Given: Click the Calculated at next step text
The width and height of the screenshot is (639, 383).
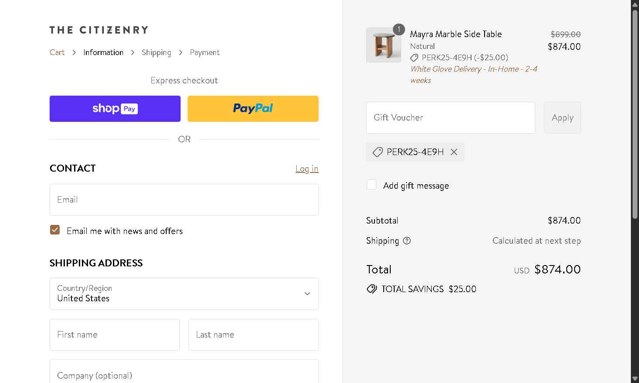Looking at the screenshot, I should pos(536,241).
